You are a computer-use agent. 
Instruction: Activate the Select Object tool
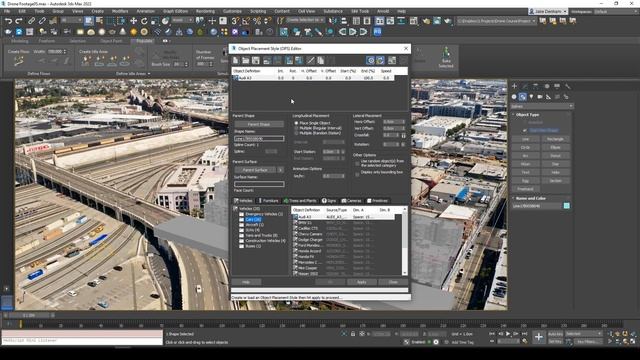coord(89,20)
